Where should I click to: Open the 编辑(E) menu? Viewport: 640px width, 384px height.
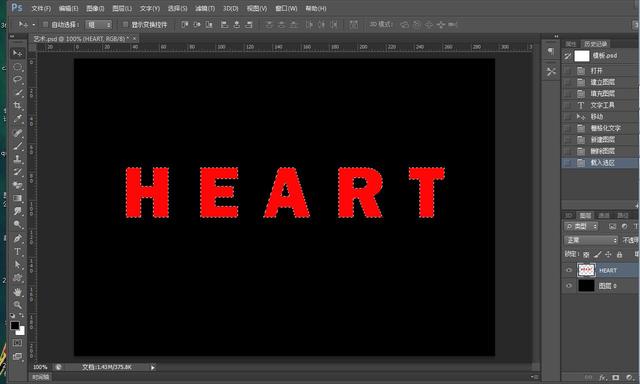(x=68, y=8)
